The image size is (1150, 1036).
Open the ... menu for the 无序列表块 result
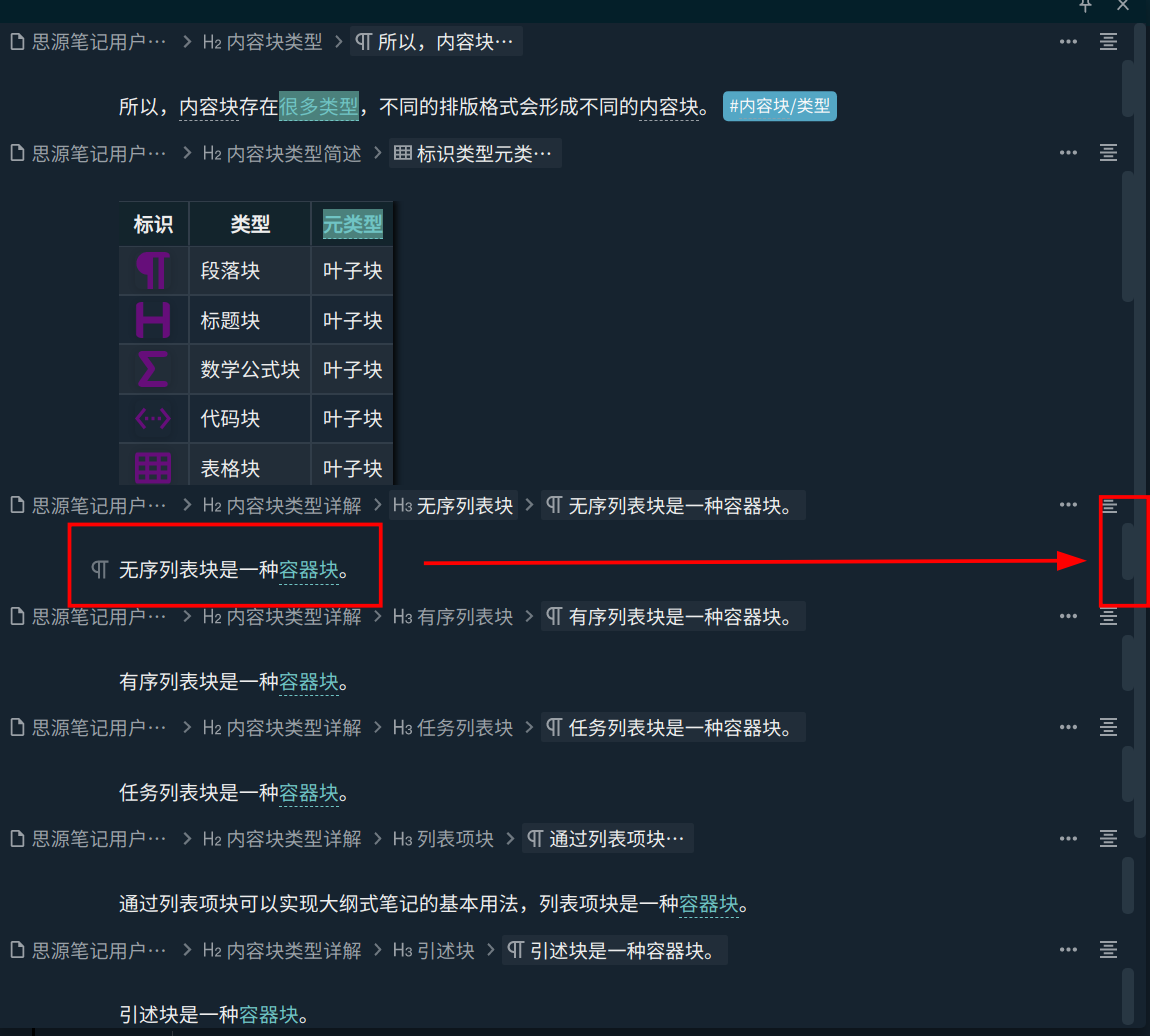(1068, 505)
